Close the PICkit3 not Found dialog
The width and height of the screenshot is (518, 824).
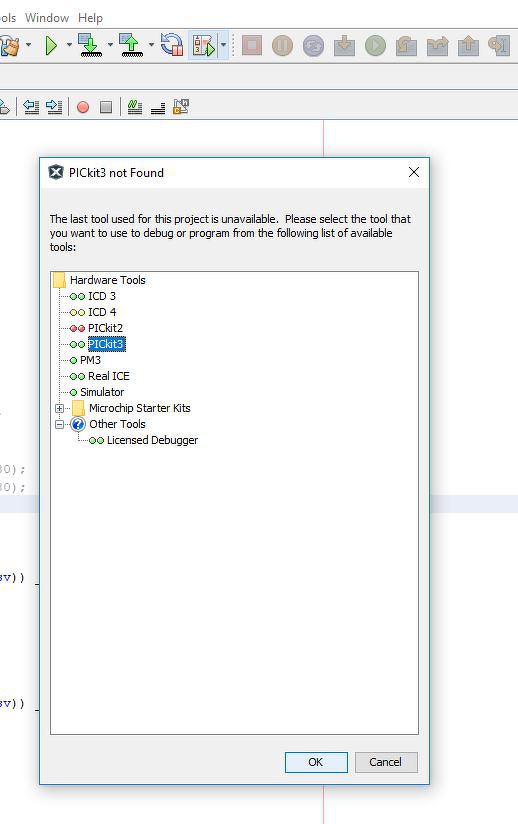click(414, 172)
